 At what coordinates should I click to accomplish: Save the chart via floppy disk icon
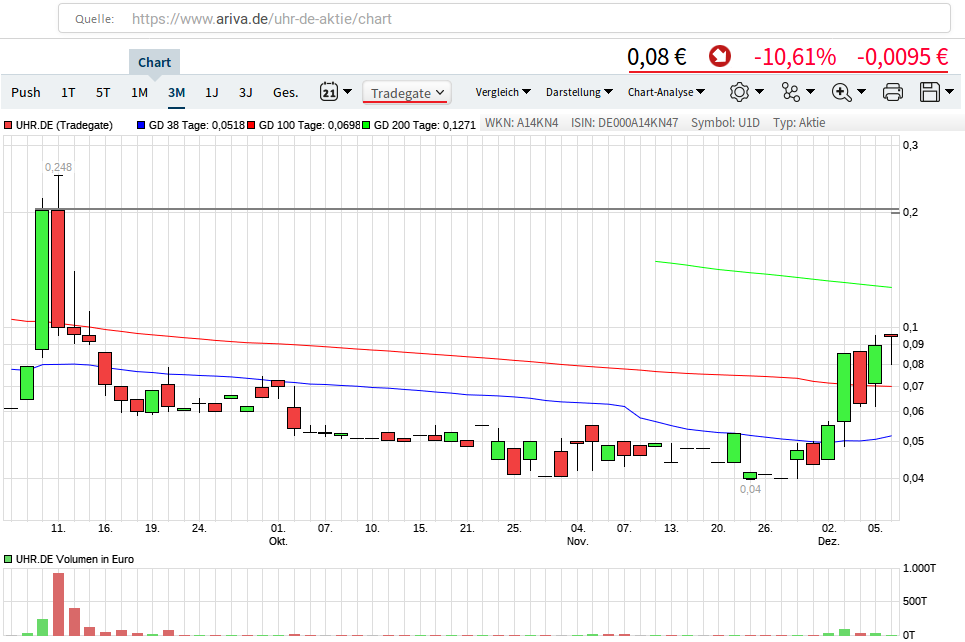click(930, 92)
